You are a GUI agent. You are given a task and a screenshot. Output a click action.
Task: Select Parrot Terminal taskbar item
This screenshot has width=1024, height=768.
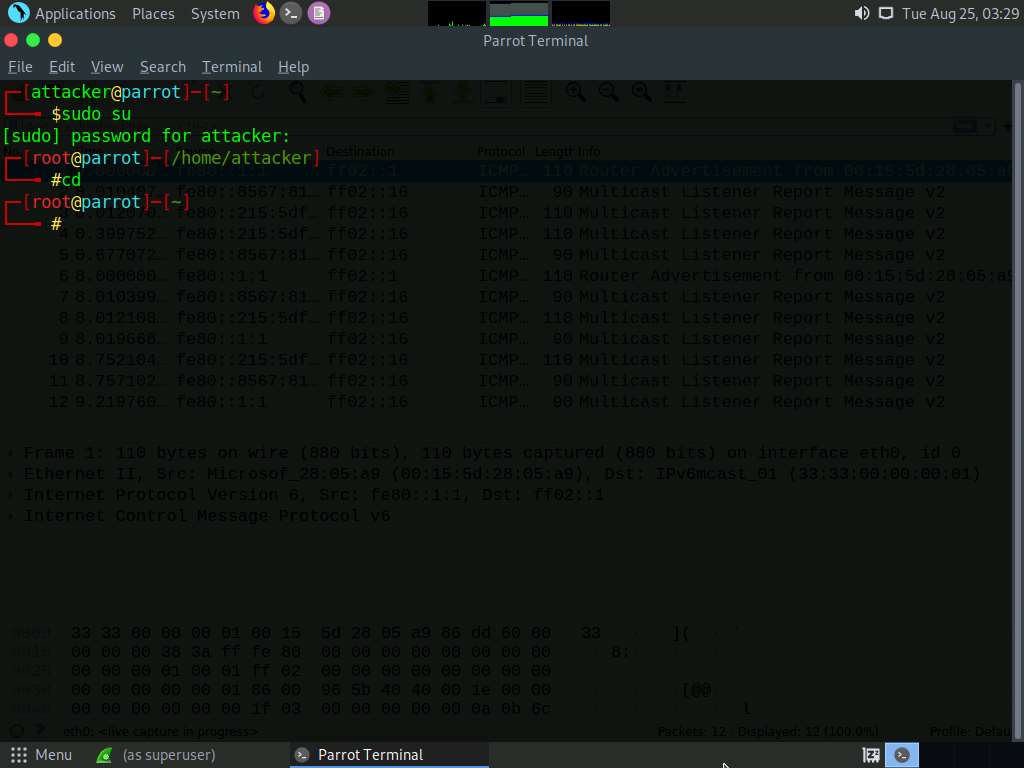pyautogui.click(x=389, y=755)
